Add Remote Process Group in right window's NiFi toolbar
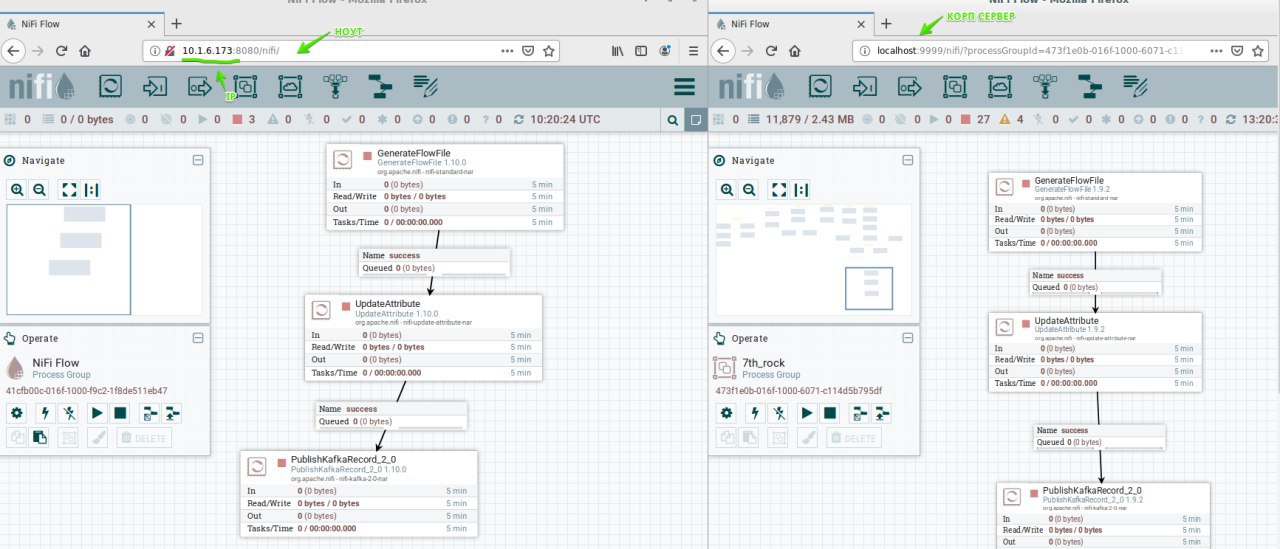The width and height of the screenshot is (1280, 549). [1000, 86]
